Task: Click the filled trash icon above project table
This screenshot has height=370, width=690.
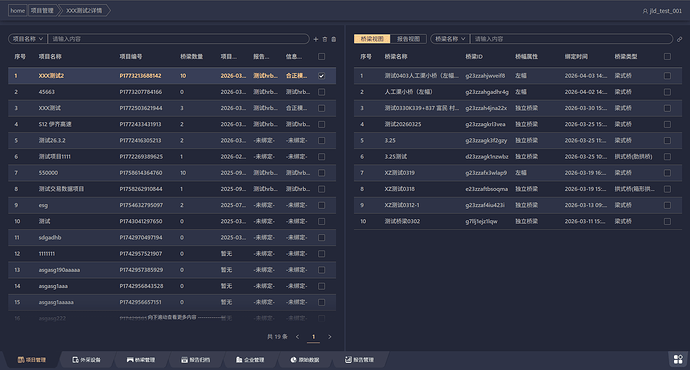Action: pos(334,39)
